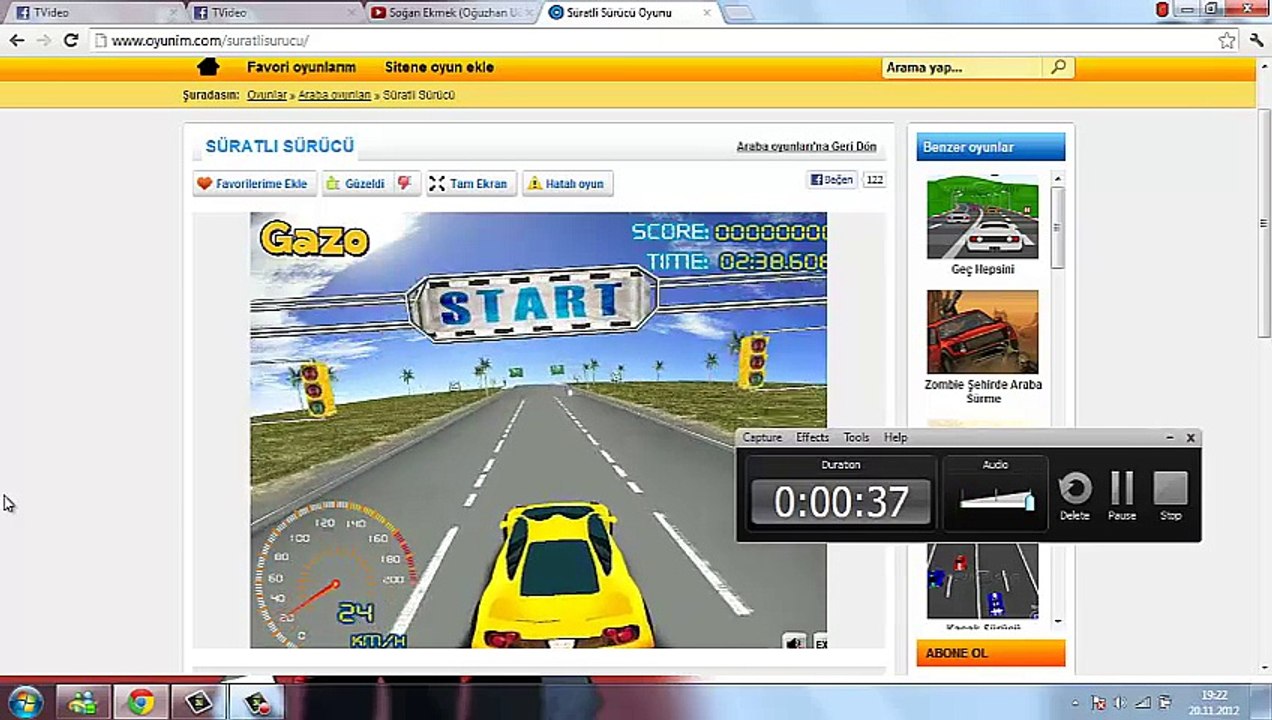Open Windows Live Messenger taskbar icon

coord(82,702)
